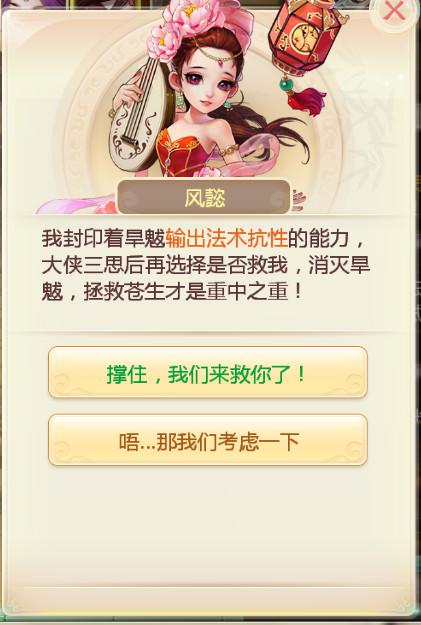Click the 风懿 name plate
The height and width of the screenshot is (625, 421).
204,197
